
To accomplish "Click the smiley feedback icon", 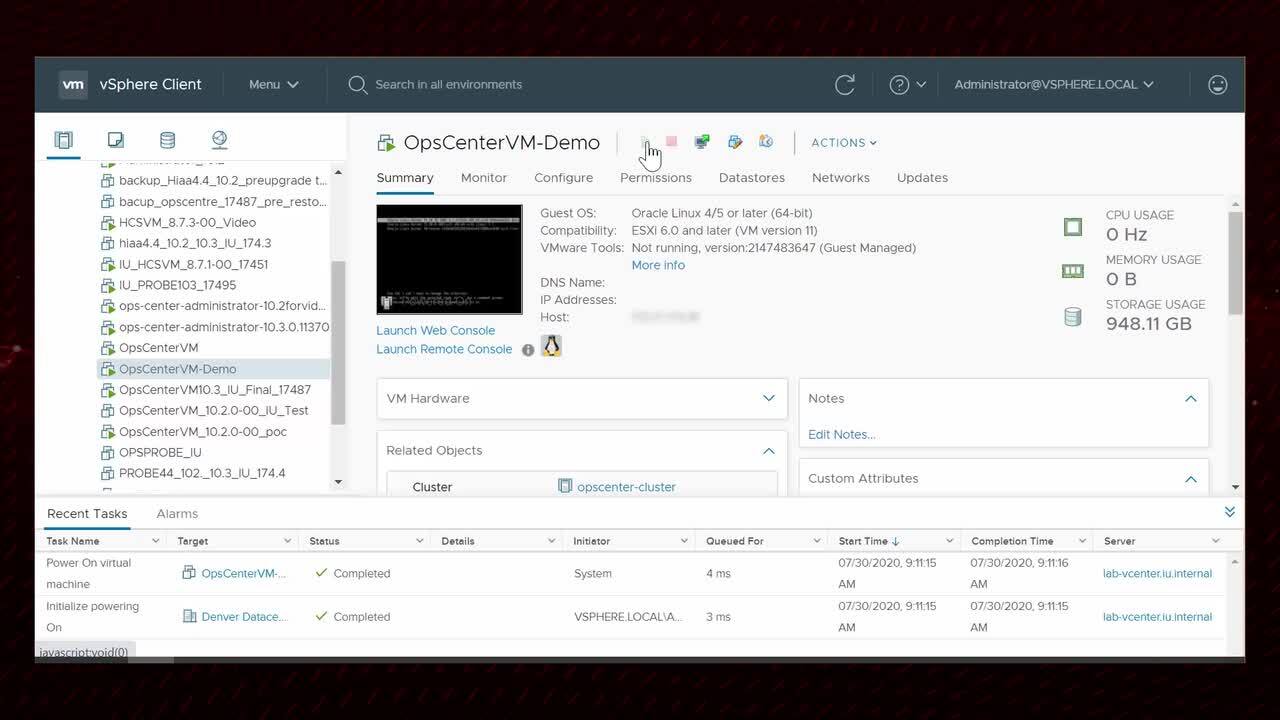I will [1217, 85].
